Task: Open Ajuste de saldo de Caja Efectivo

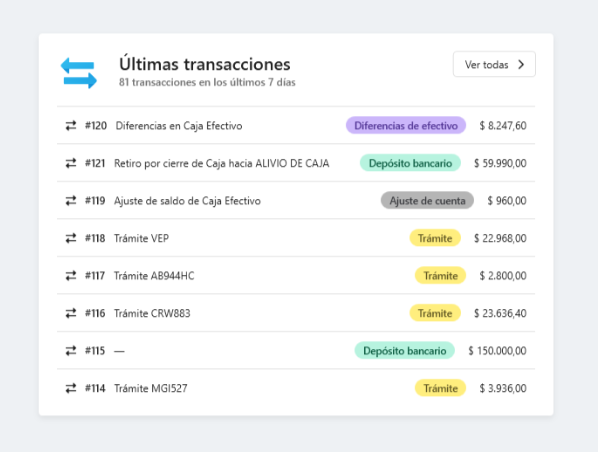Action: click(x=187, y=201)
